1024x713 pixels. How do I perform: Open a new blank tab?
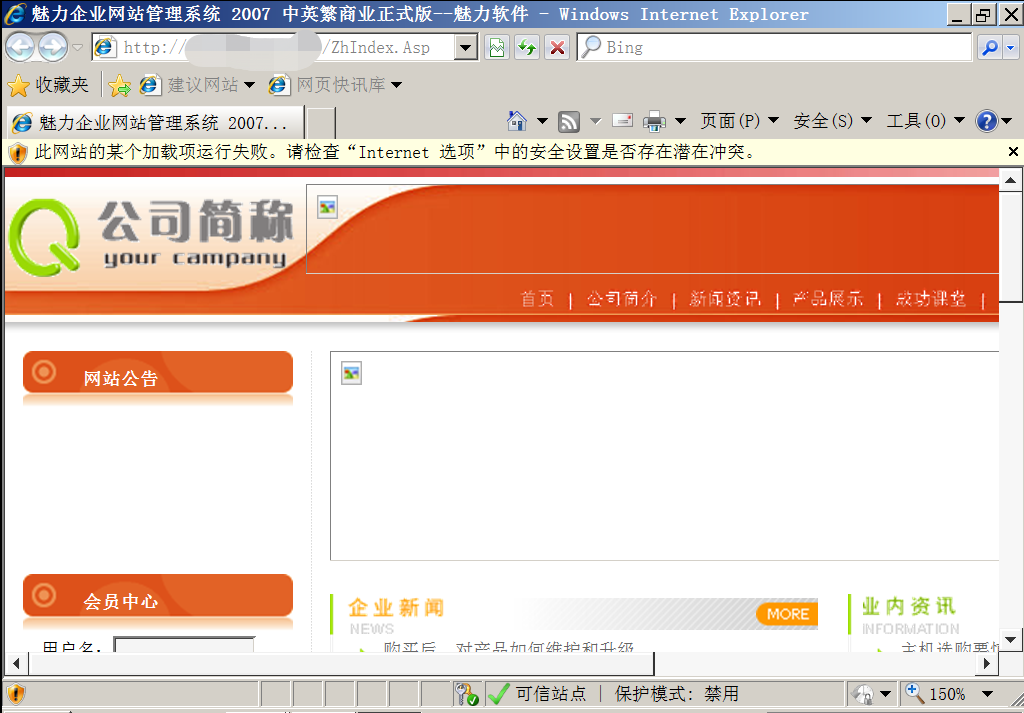[x=321, y=122]
